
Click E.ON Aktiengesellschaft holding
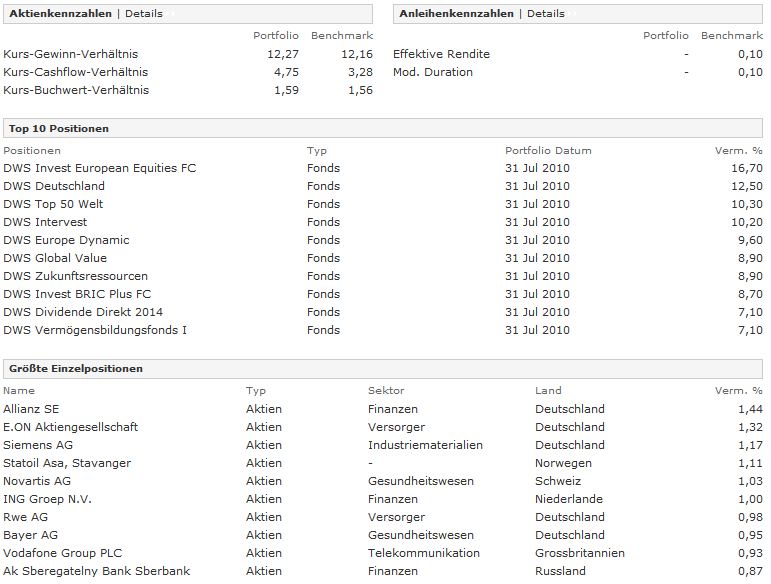70,427
